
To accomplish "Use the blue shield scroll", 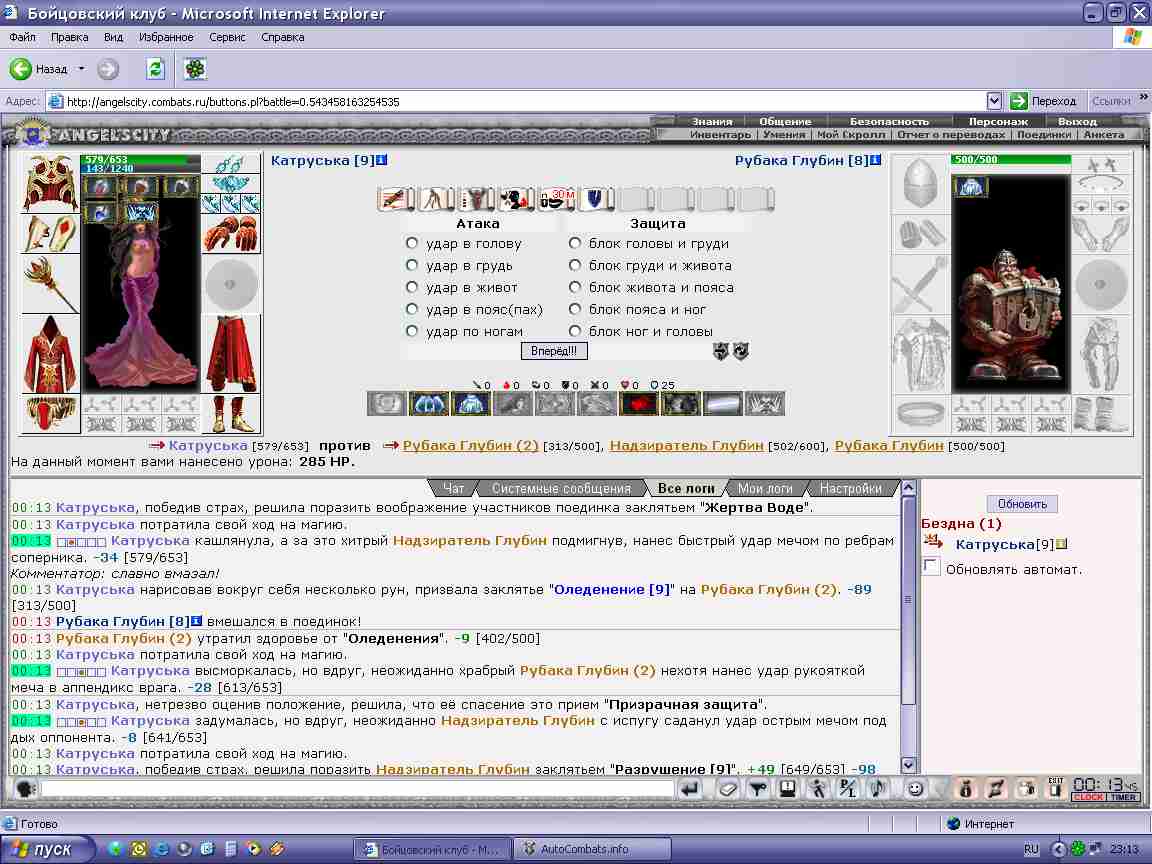I will point(596,198).
